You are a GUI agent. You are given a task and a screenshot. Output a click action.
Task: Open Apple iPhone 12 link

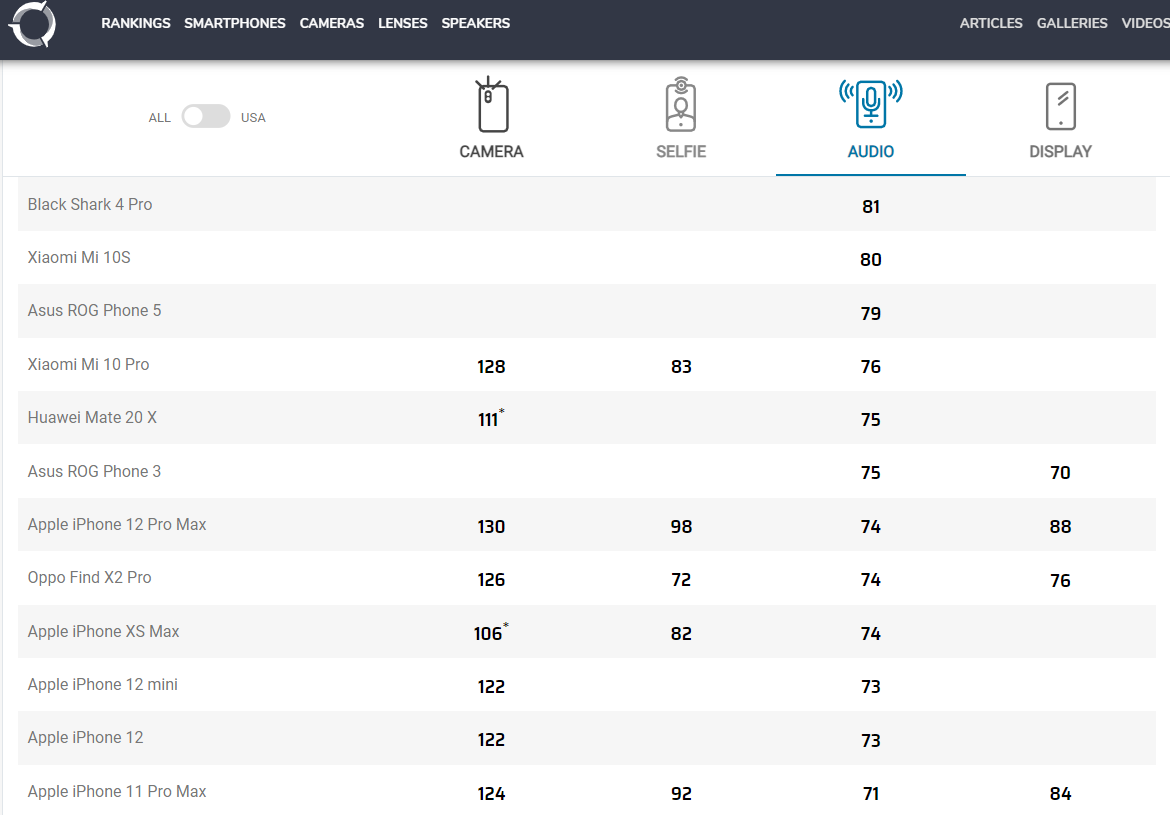(85, 737)
